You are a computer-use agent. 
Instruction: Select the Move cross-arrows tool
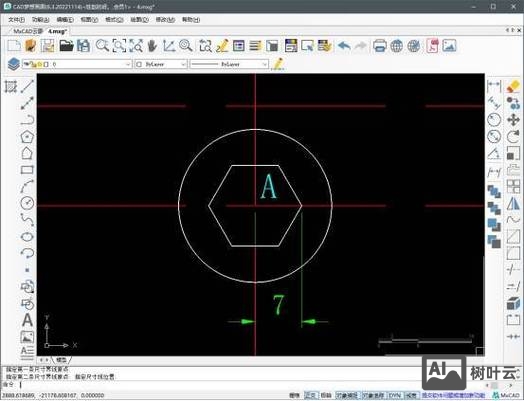pos(513,120)
